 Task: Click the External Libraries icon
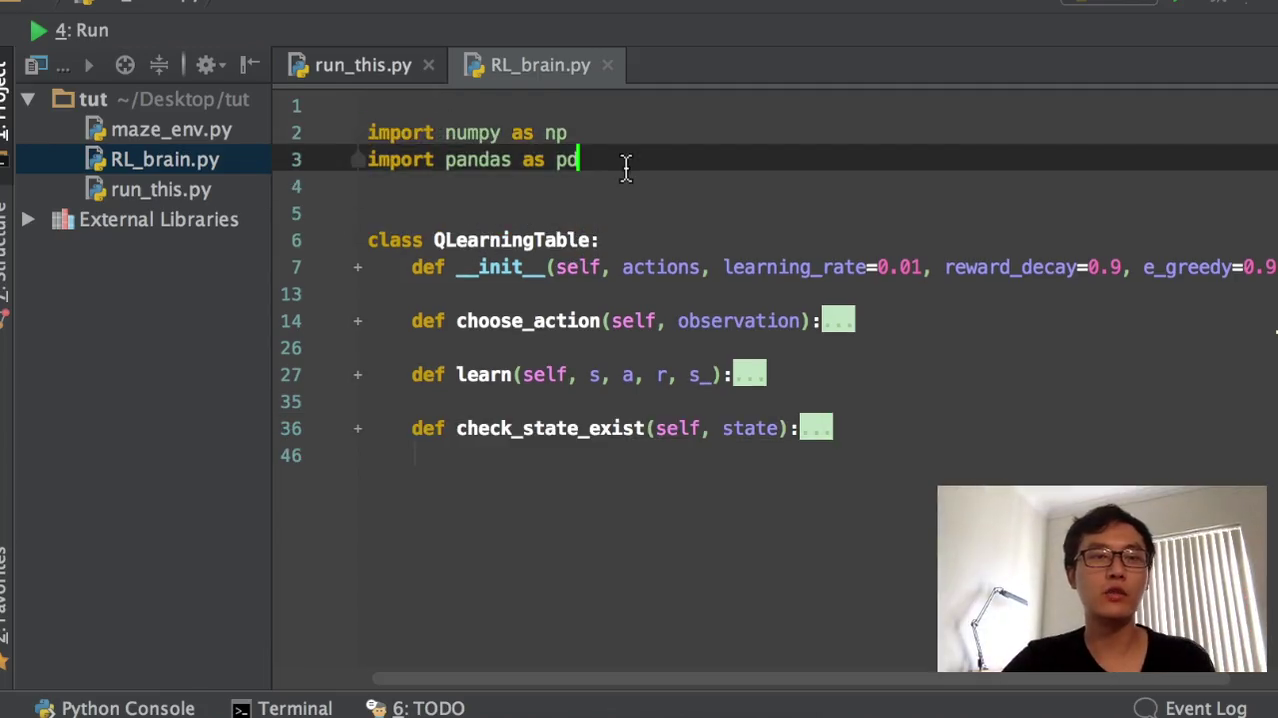(x=63, y=219)
